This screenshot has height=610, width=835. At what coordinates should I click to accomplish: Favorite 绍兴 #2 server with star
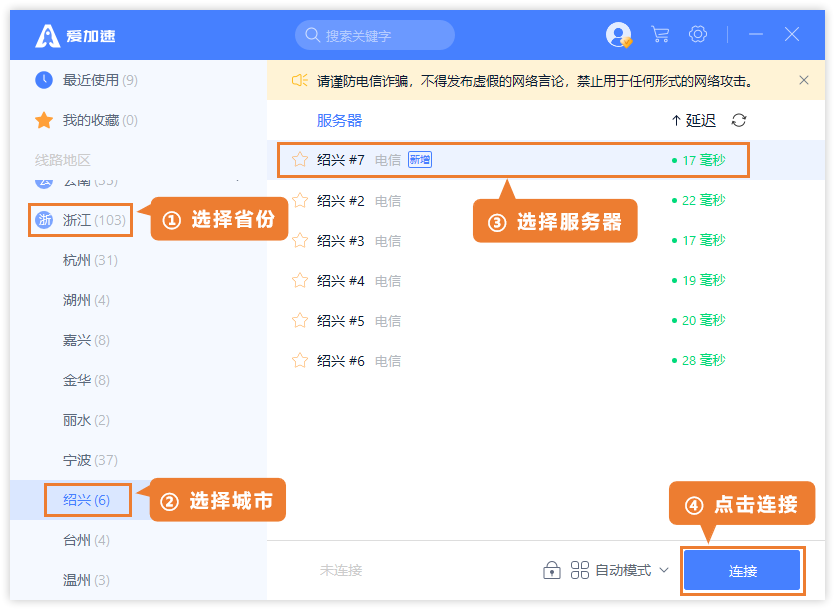[300, 200]
